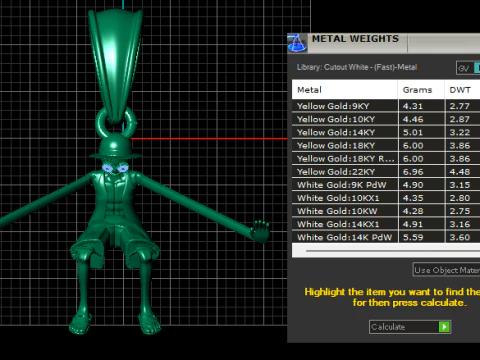Click the horizontal scrollbar below the metal table
This screenshot has height=360, width=480.
[393, 251]
